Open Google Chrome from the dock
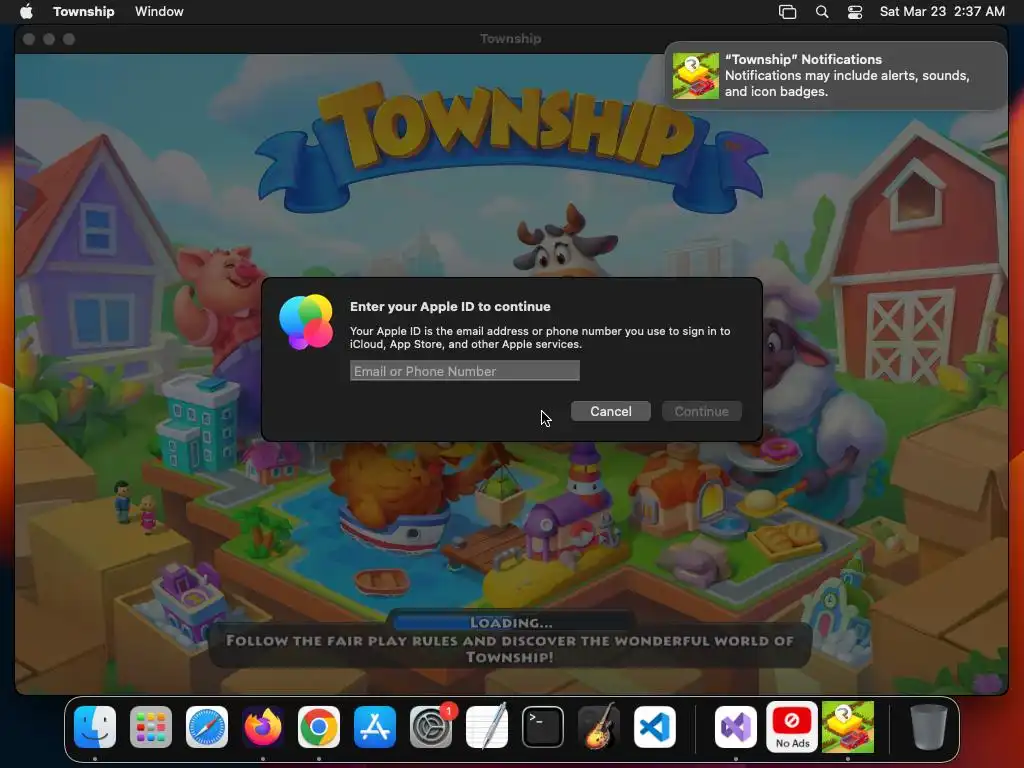The height and width of the screenshot is (768, 1024). (x=319, y=727)
